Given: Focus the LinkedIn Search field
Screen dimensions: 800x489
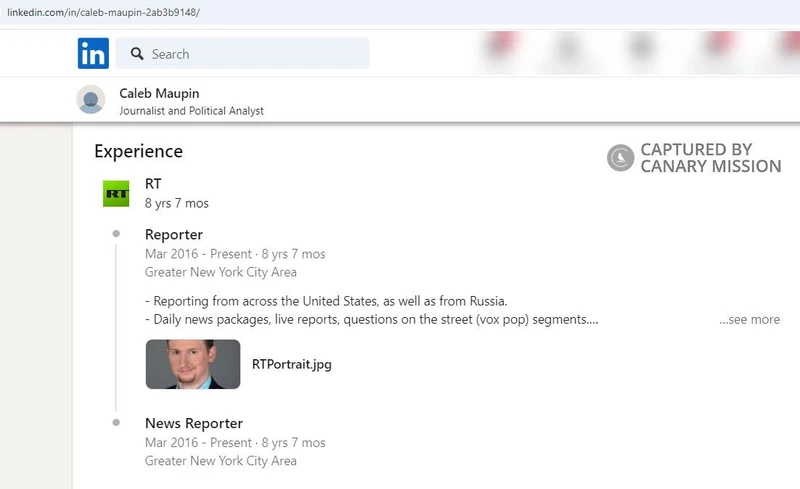Looking at the screenshot, I should click(x=242, y=53).
